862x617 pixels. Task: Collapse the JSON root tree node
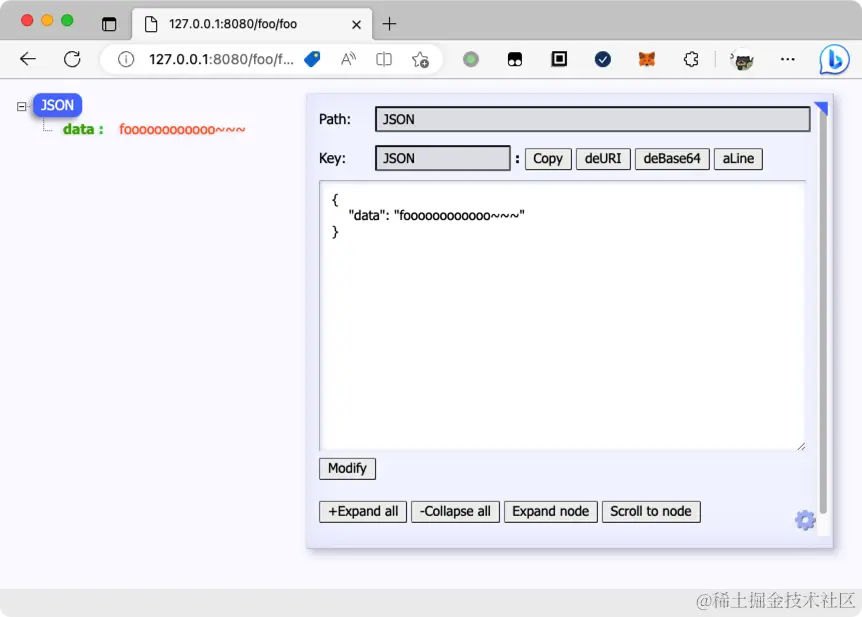(21, 106)
